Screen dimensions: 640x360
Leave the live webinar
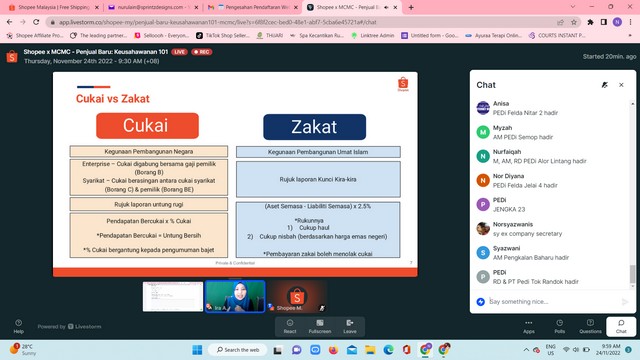point(350,327)
